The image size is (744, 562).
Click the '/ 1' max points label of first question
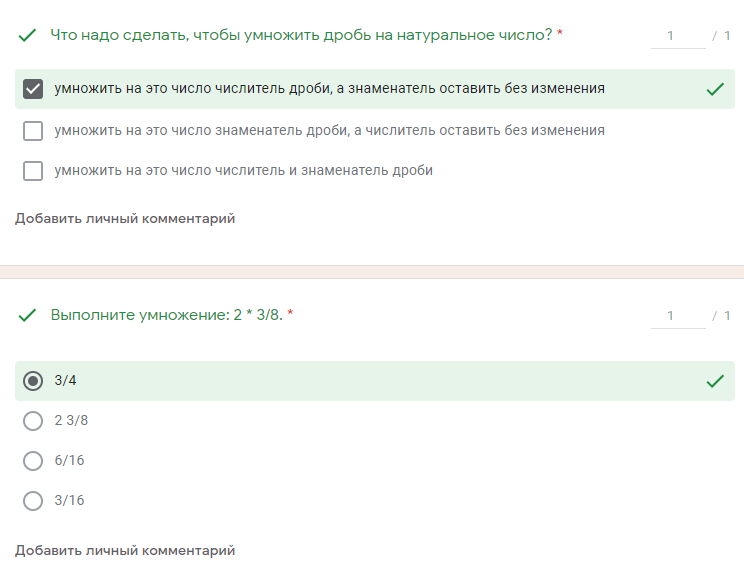(721, 36)
